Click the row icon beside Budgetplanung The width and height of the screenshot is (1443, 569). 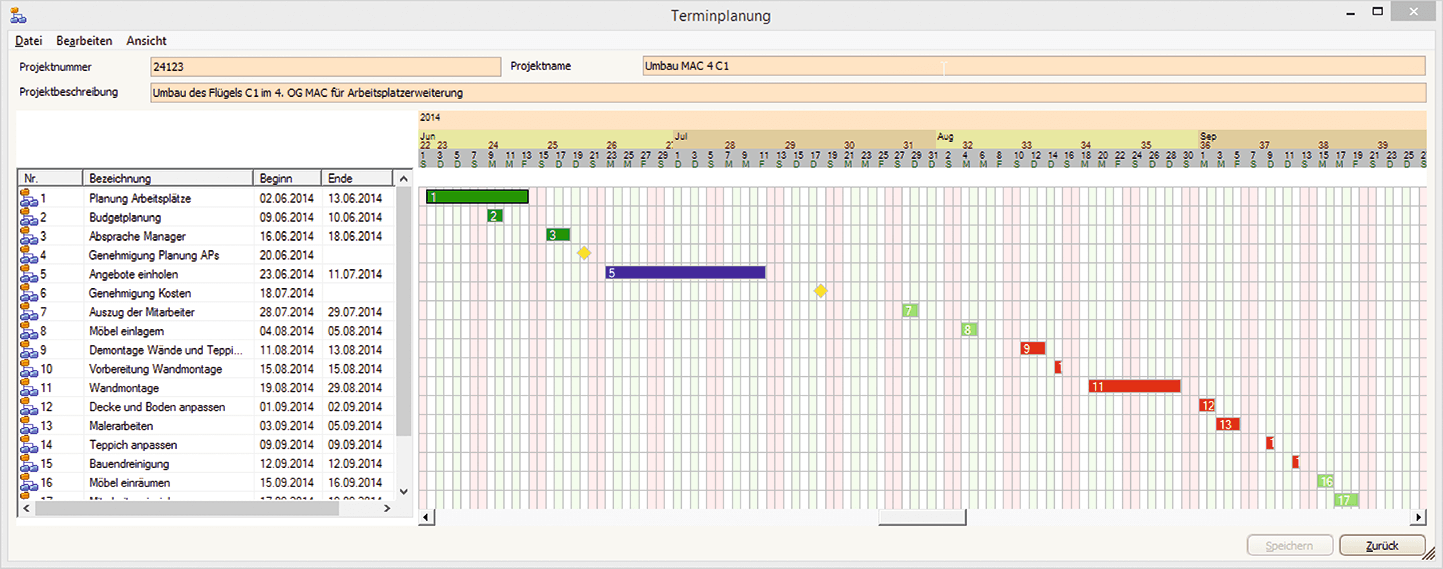coord(28,218)
